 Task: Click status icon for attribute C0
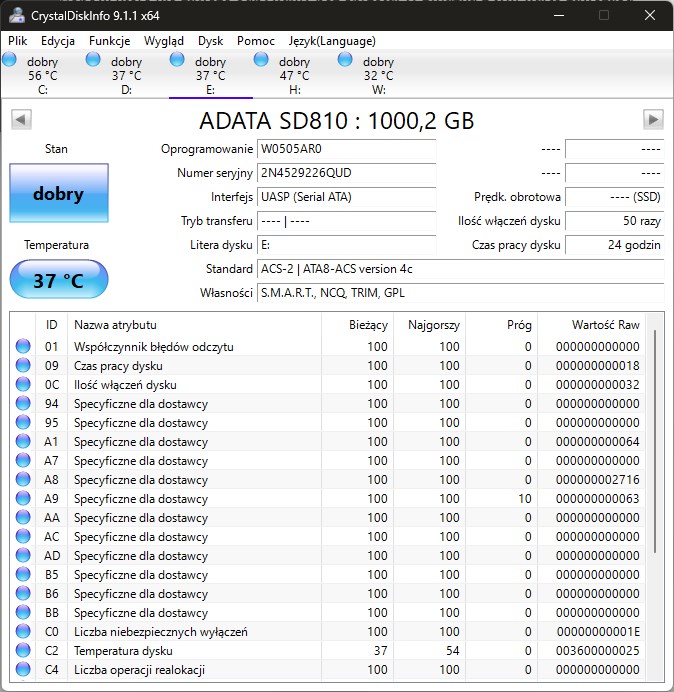tap(23, 632)
